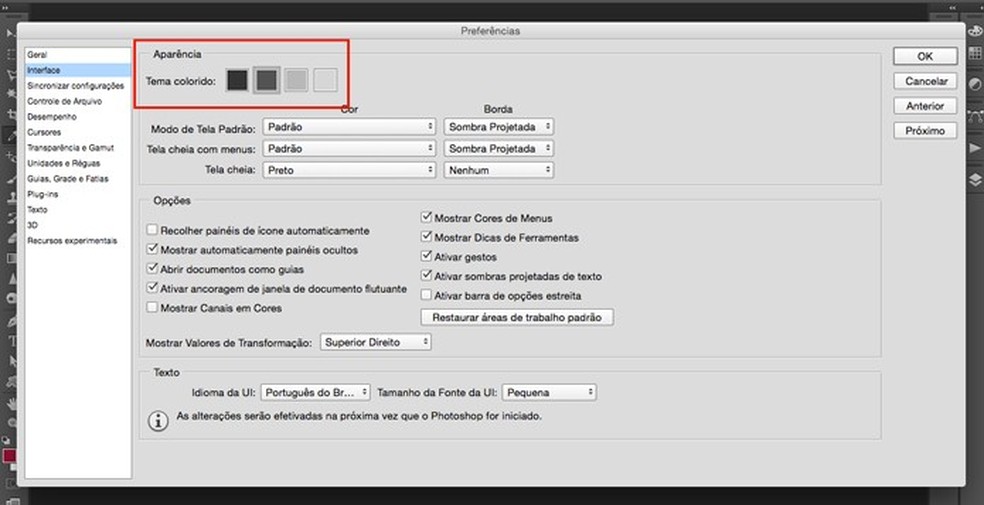Select the Move tool in the toolbar
The image size is (984, 505).
(x=9, y=33)
